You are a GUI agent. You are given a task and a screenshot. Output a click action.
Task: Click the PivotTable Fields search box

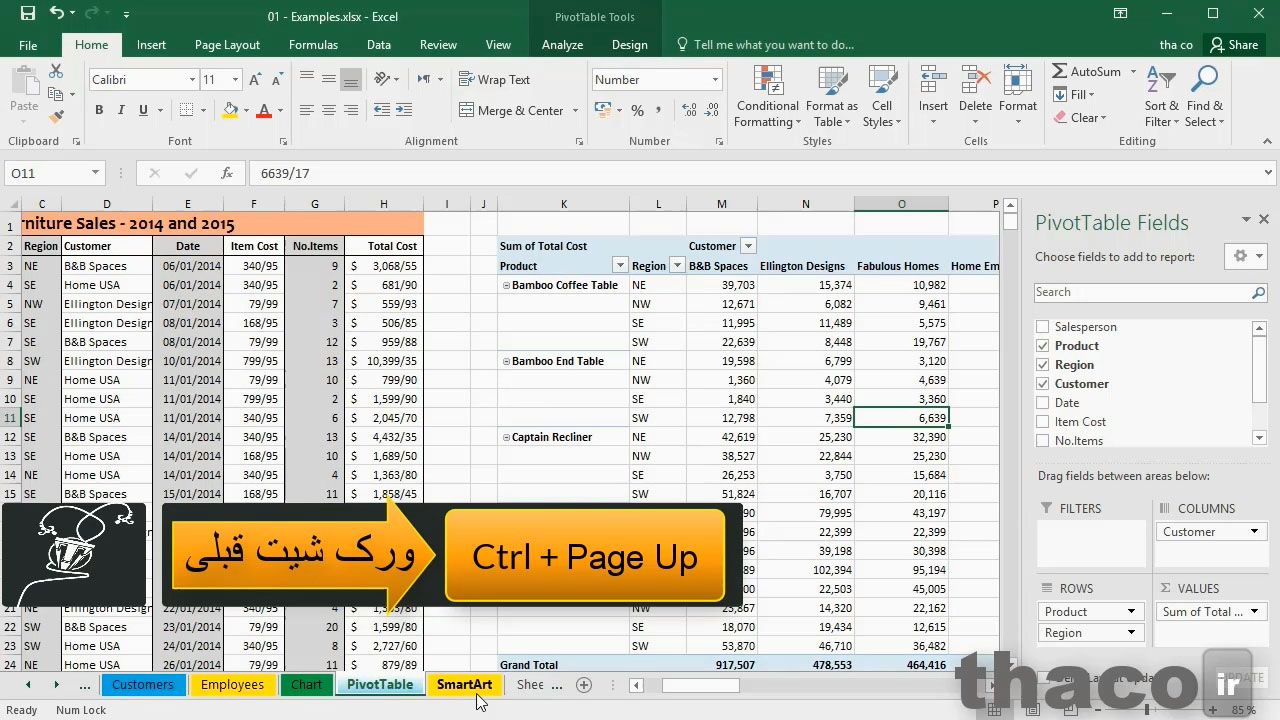(1151, 292)
